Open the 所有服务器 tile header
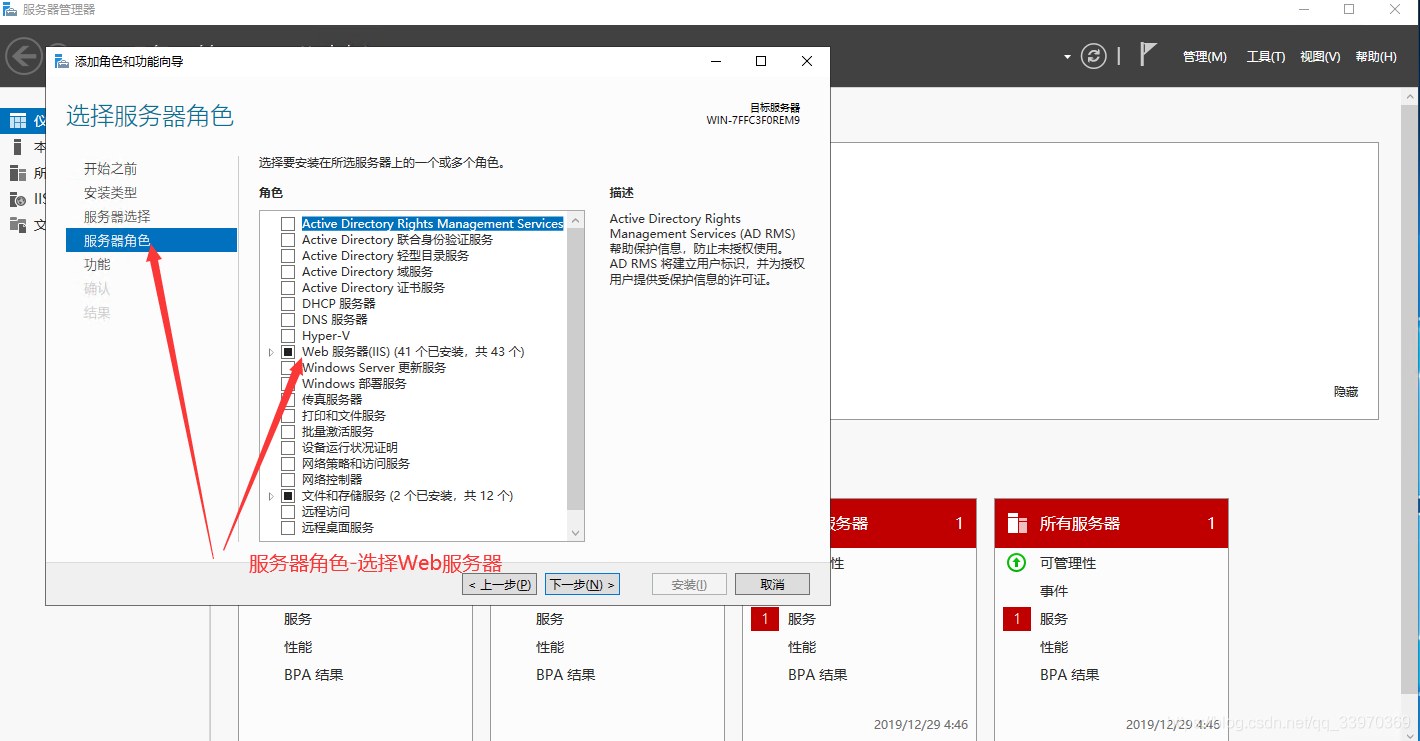The height and width of the screenshot is (741, 1420). 1111,523
